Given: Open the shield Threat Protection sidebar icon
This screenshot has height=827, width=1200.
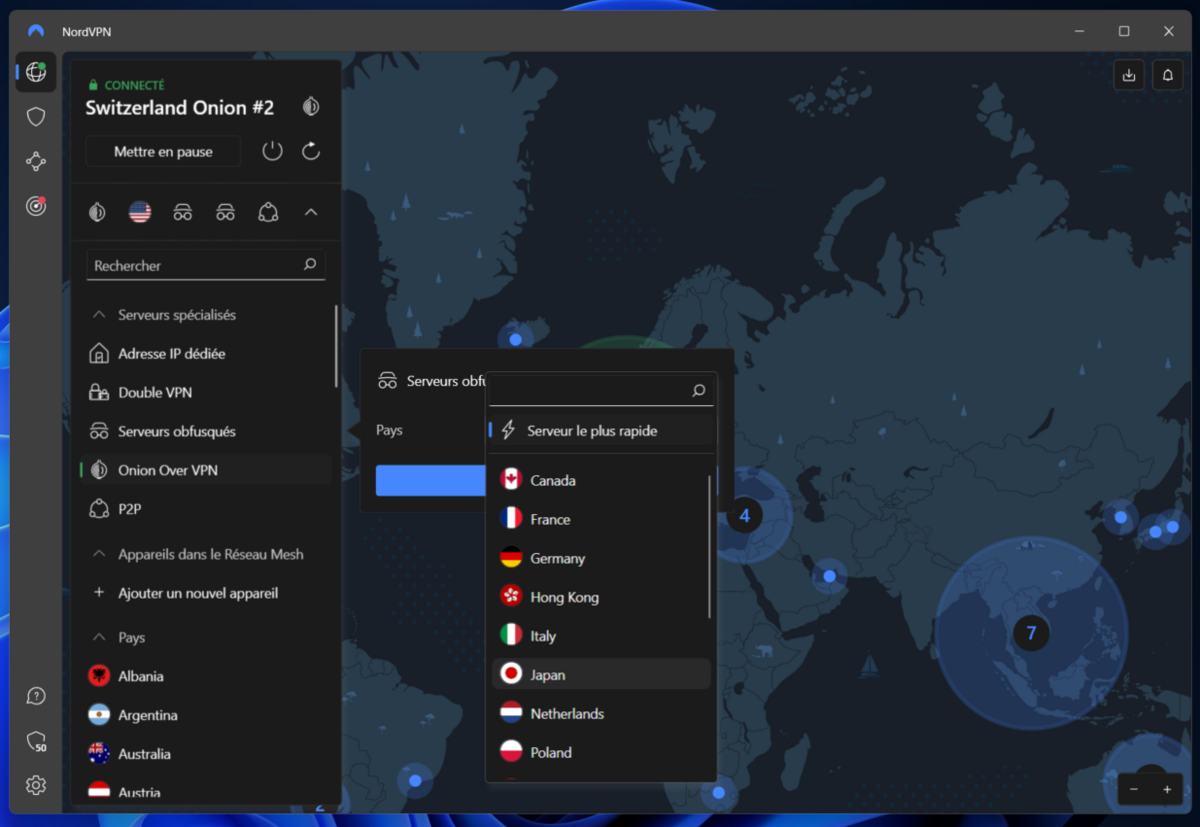Looking at the screenshot, I should (x=36, y=117).
